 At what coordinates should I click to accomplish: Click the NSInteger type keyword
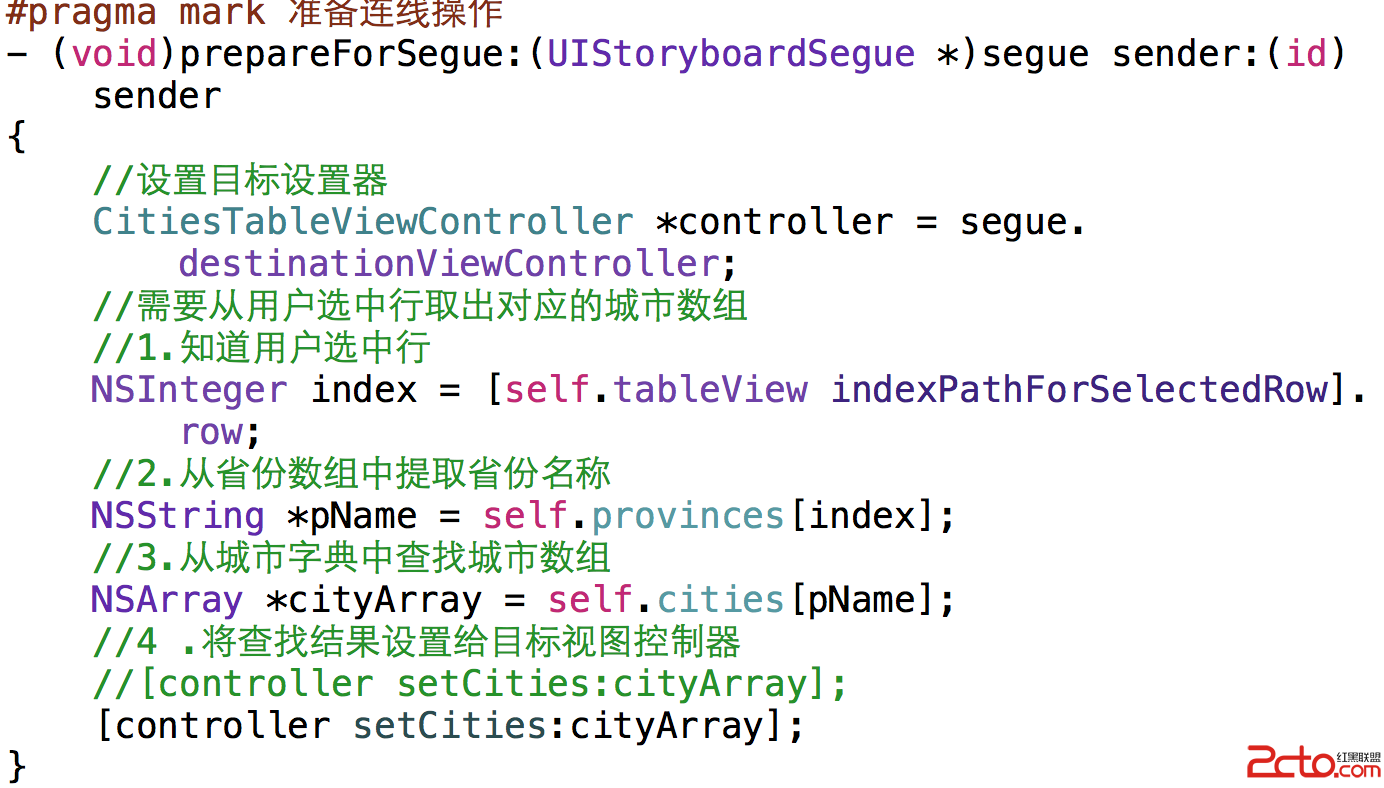click(x=188, y=389)
